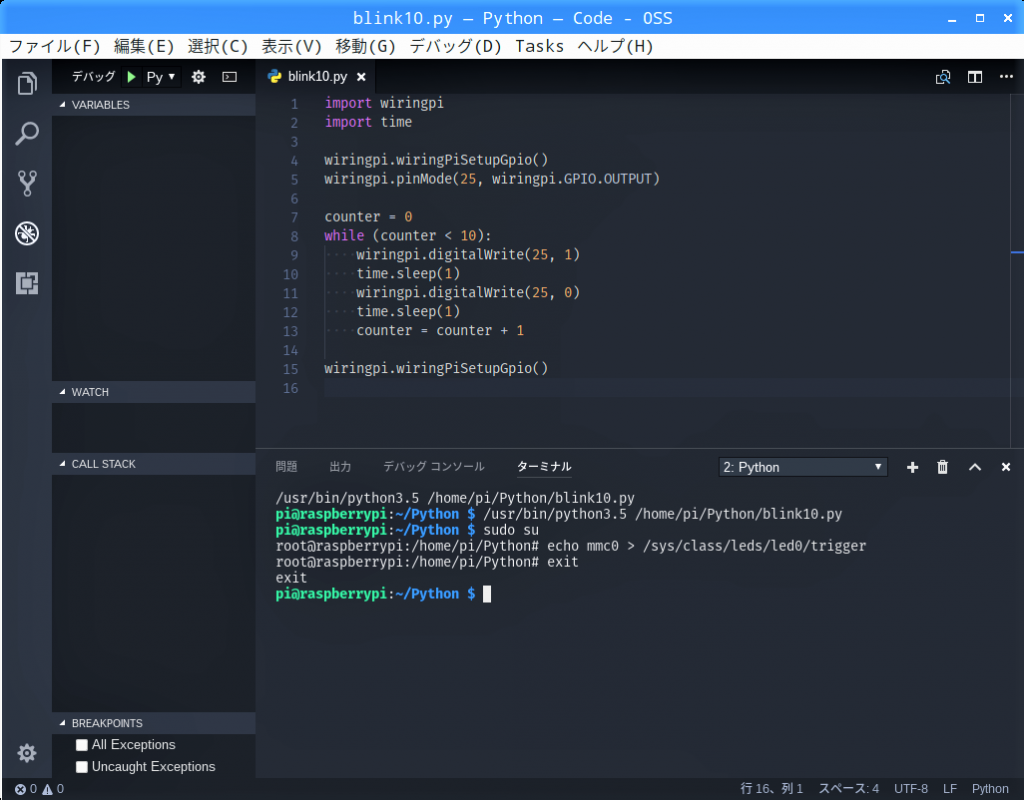Image resolution: width=1024 pixels, height=800 pixels.
Task: Click 'wiringpi.pinMode(25, wiringpi.GPIO.OUTPUT)' line
Action: [x=492, y=179]
